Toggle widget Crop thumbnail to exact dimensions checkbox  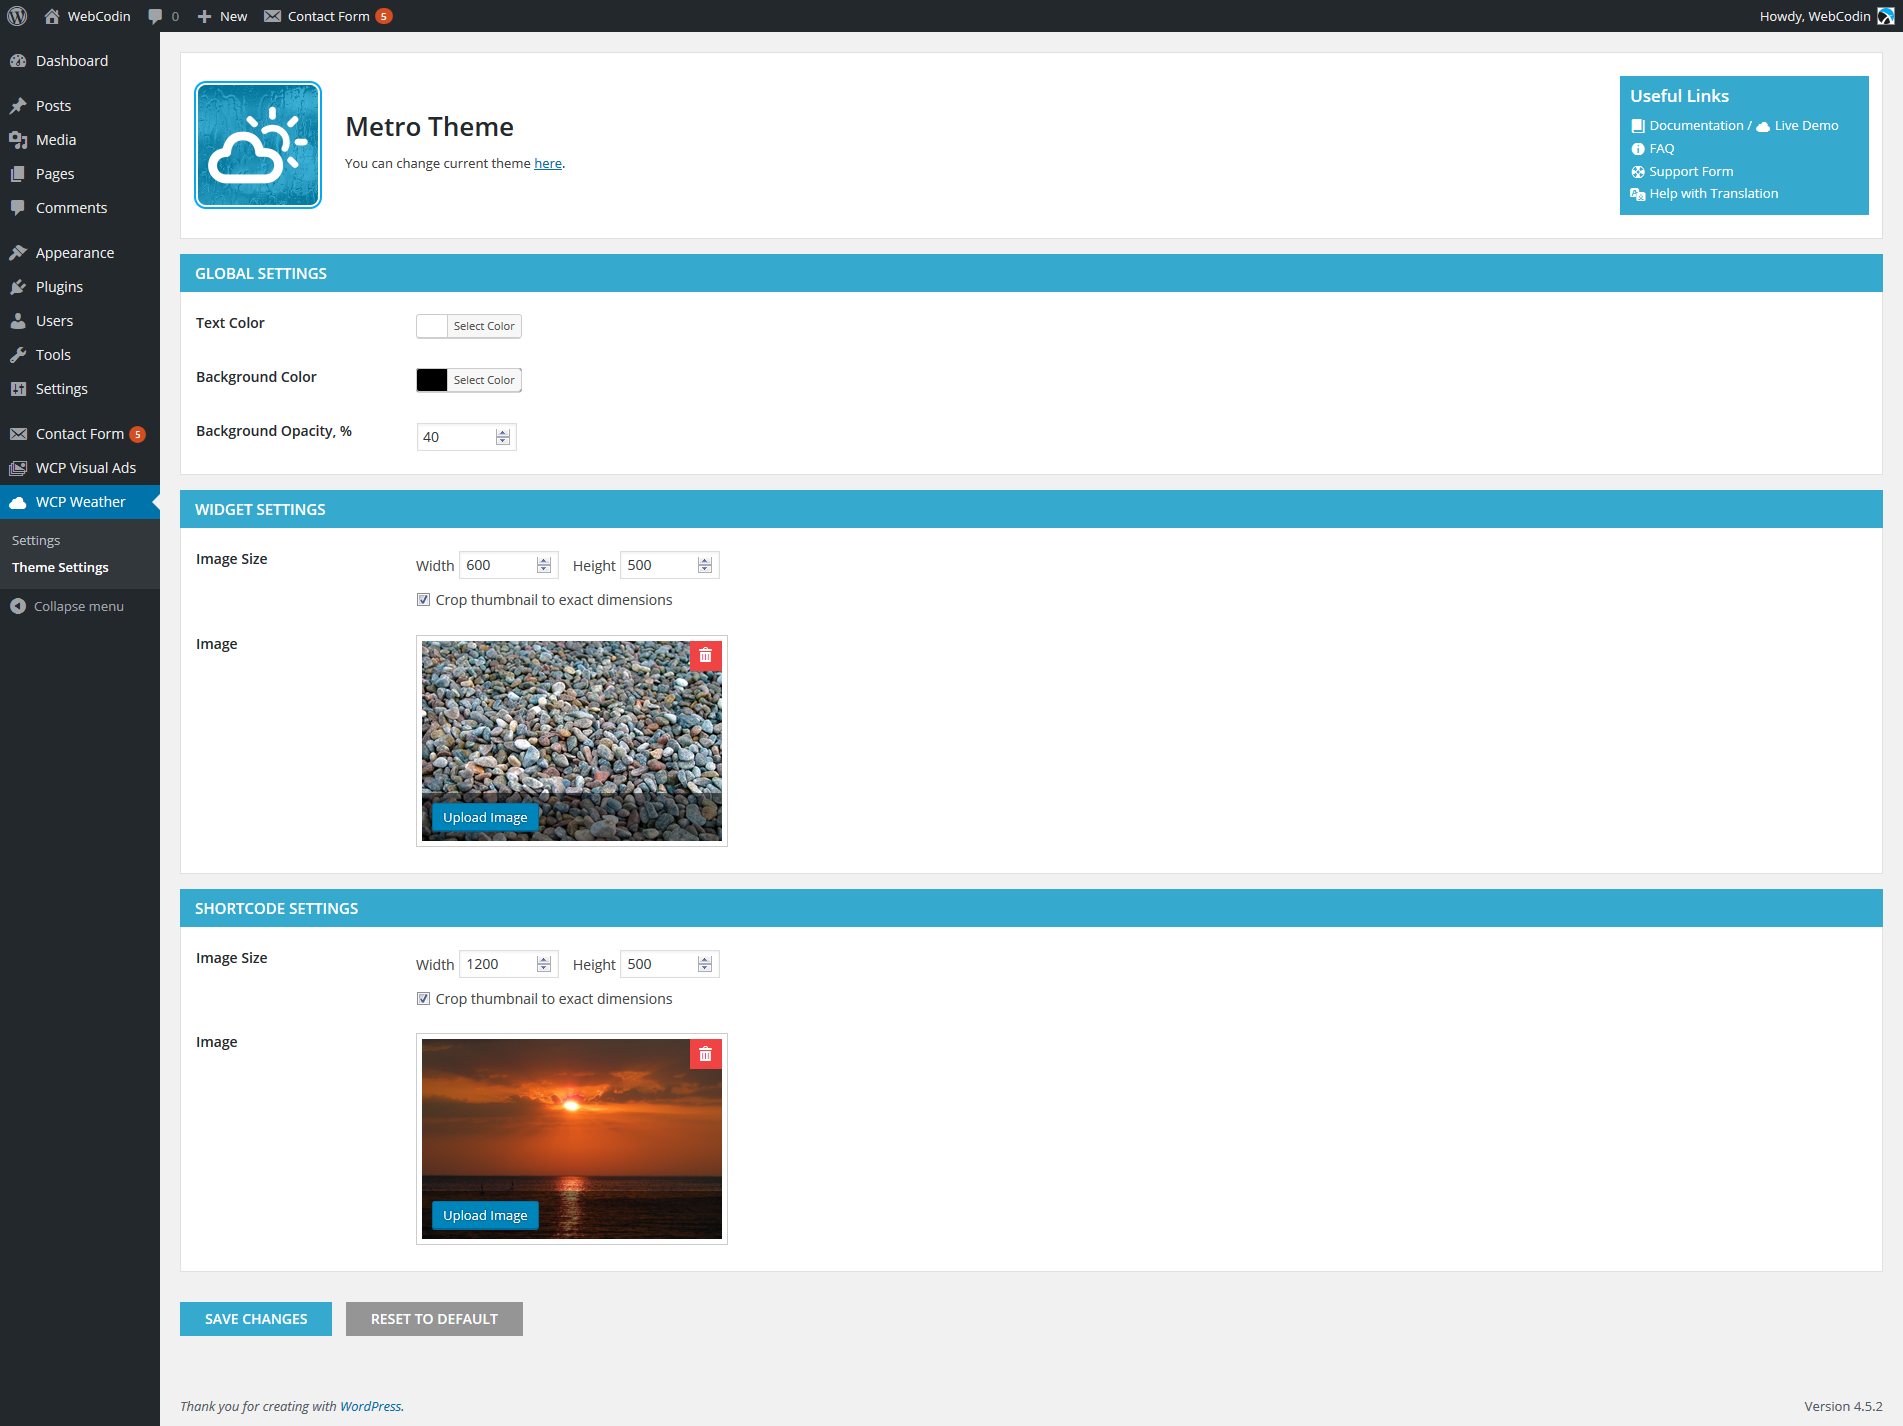pyautogui.click(x=424, y=600)
